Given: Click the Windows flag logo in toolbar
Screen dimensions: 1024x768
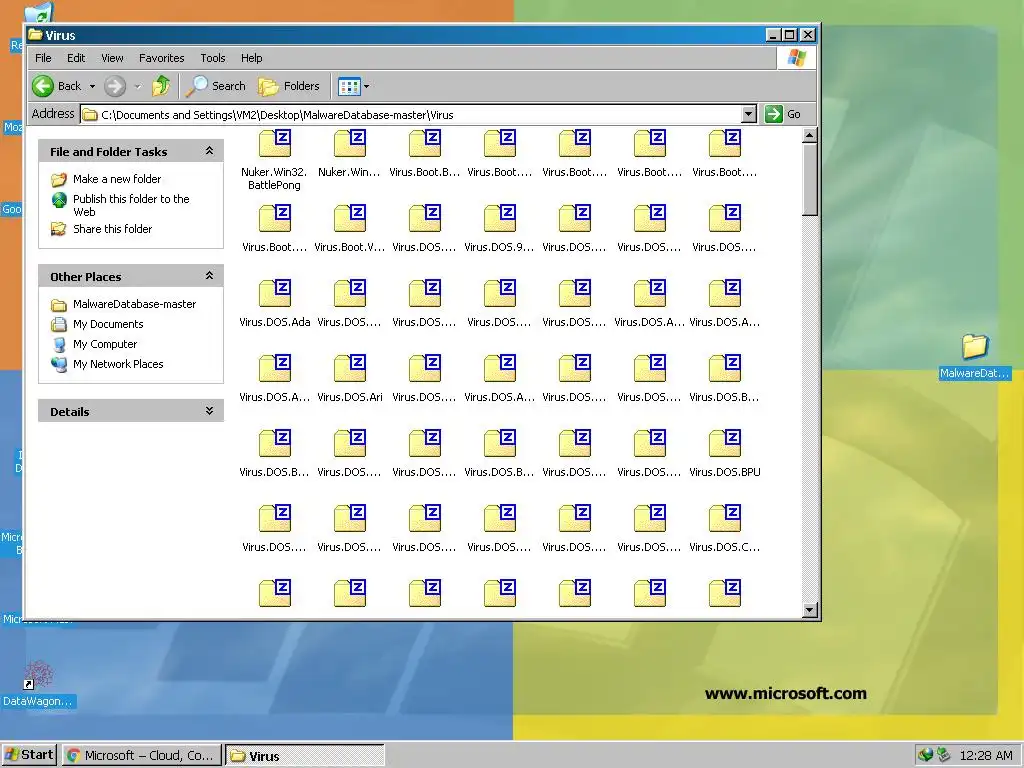Looking at the screenshot, I should (797, 58).
